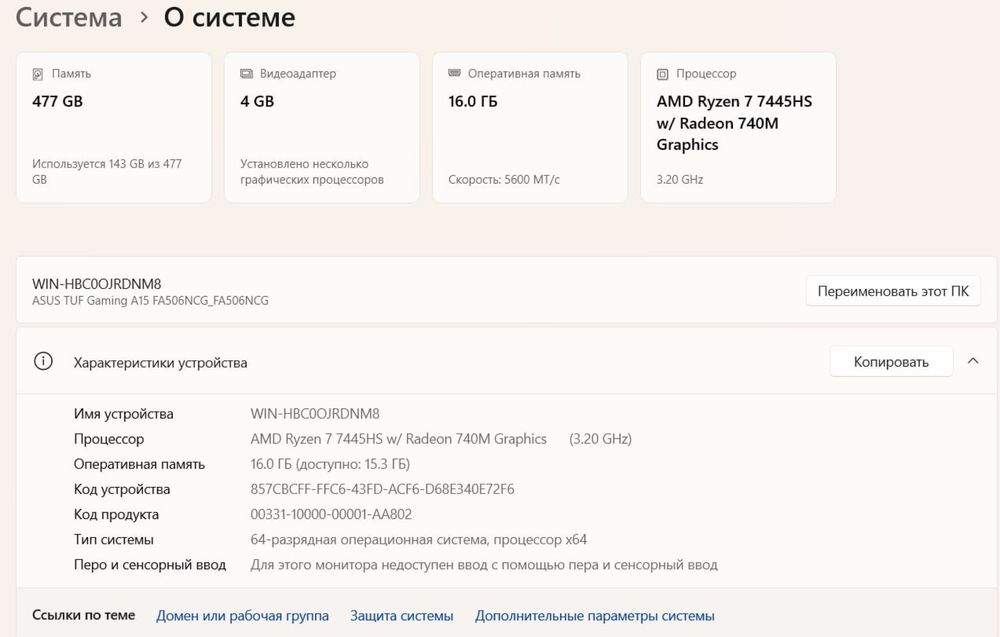
Task: Open the Оперативная память 16.0 ГБ card
Action: click(530, 128)
